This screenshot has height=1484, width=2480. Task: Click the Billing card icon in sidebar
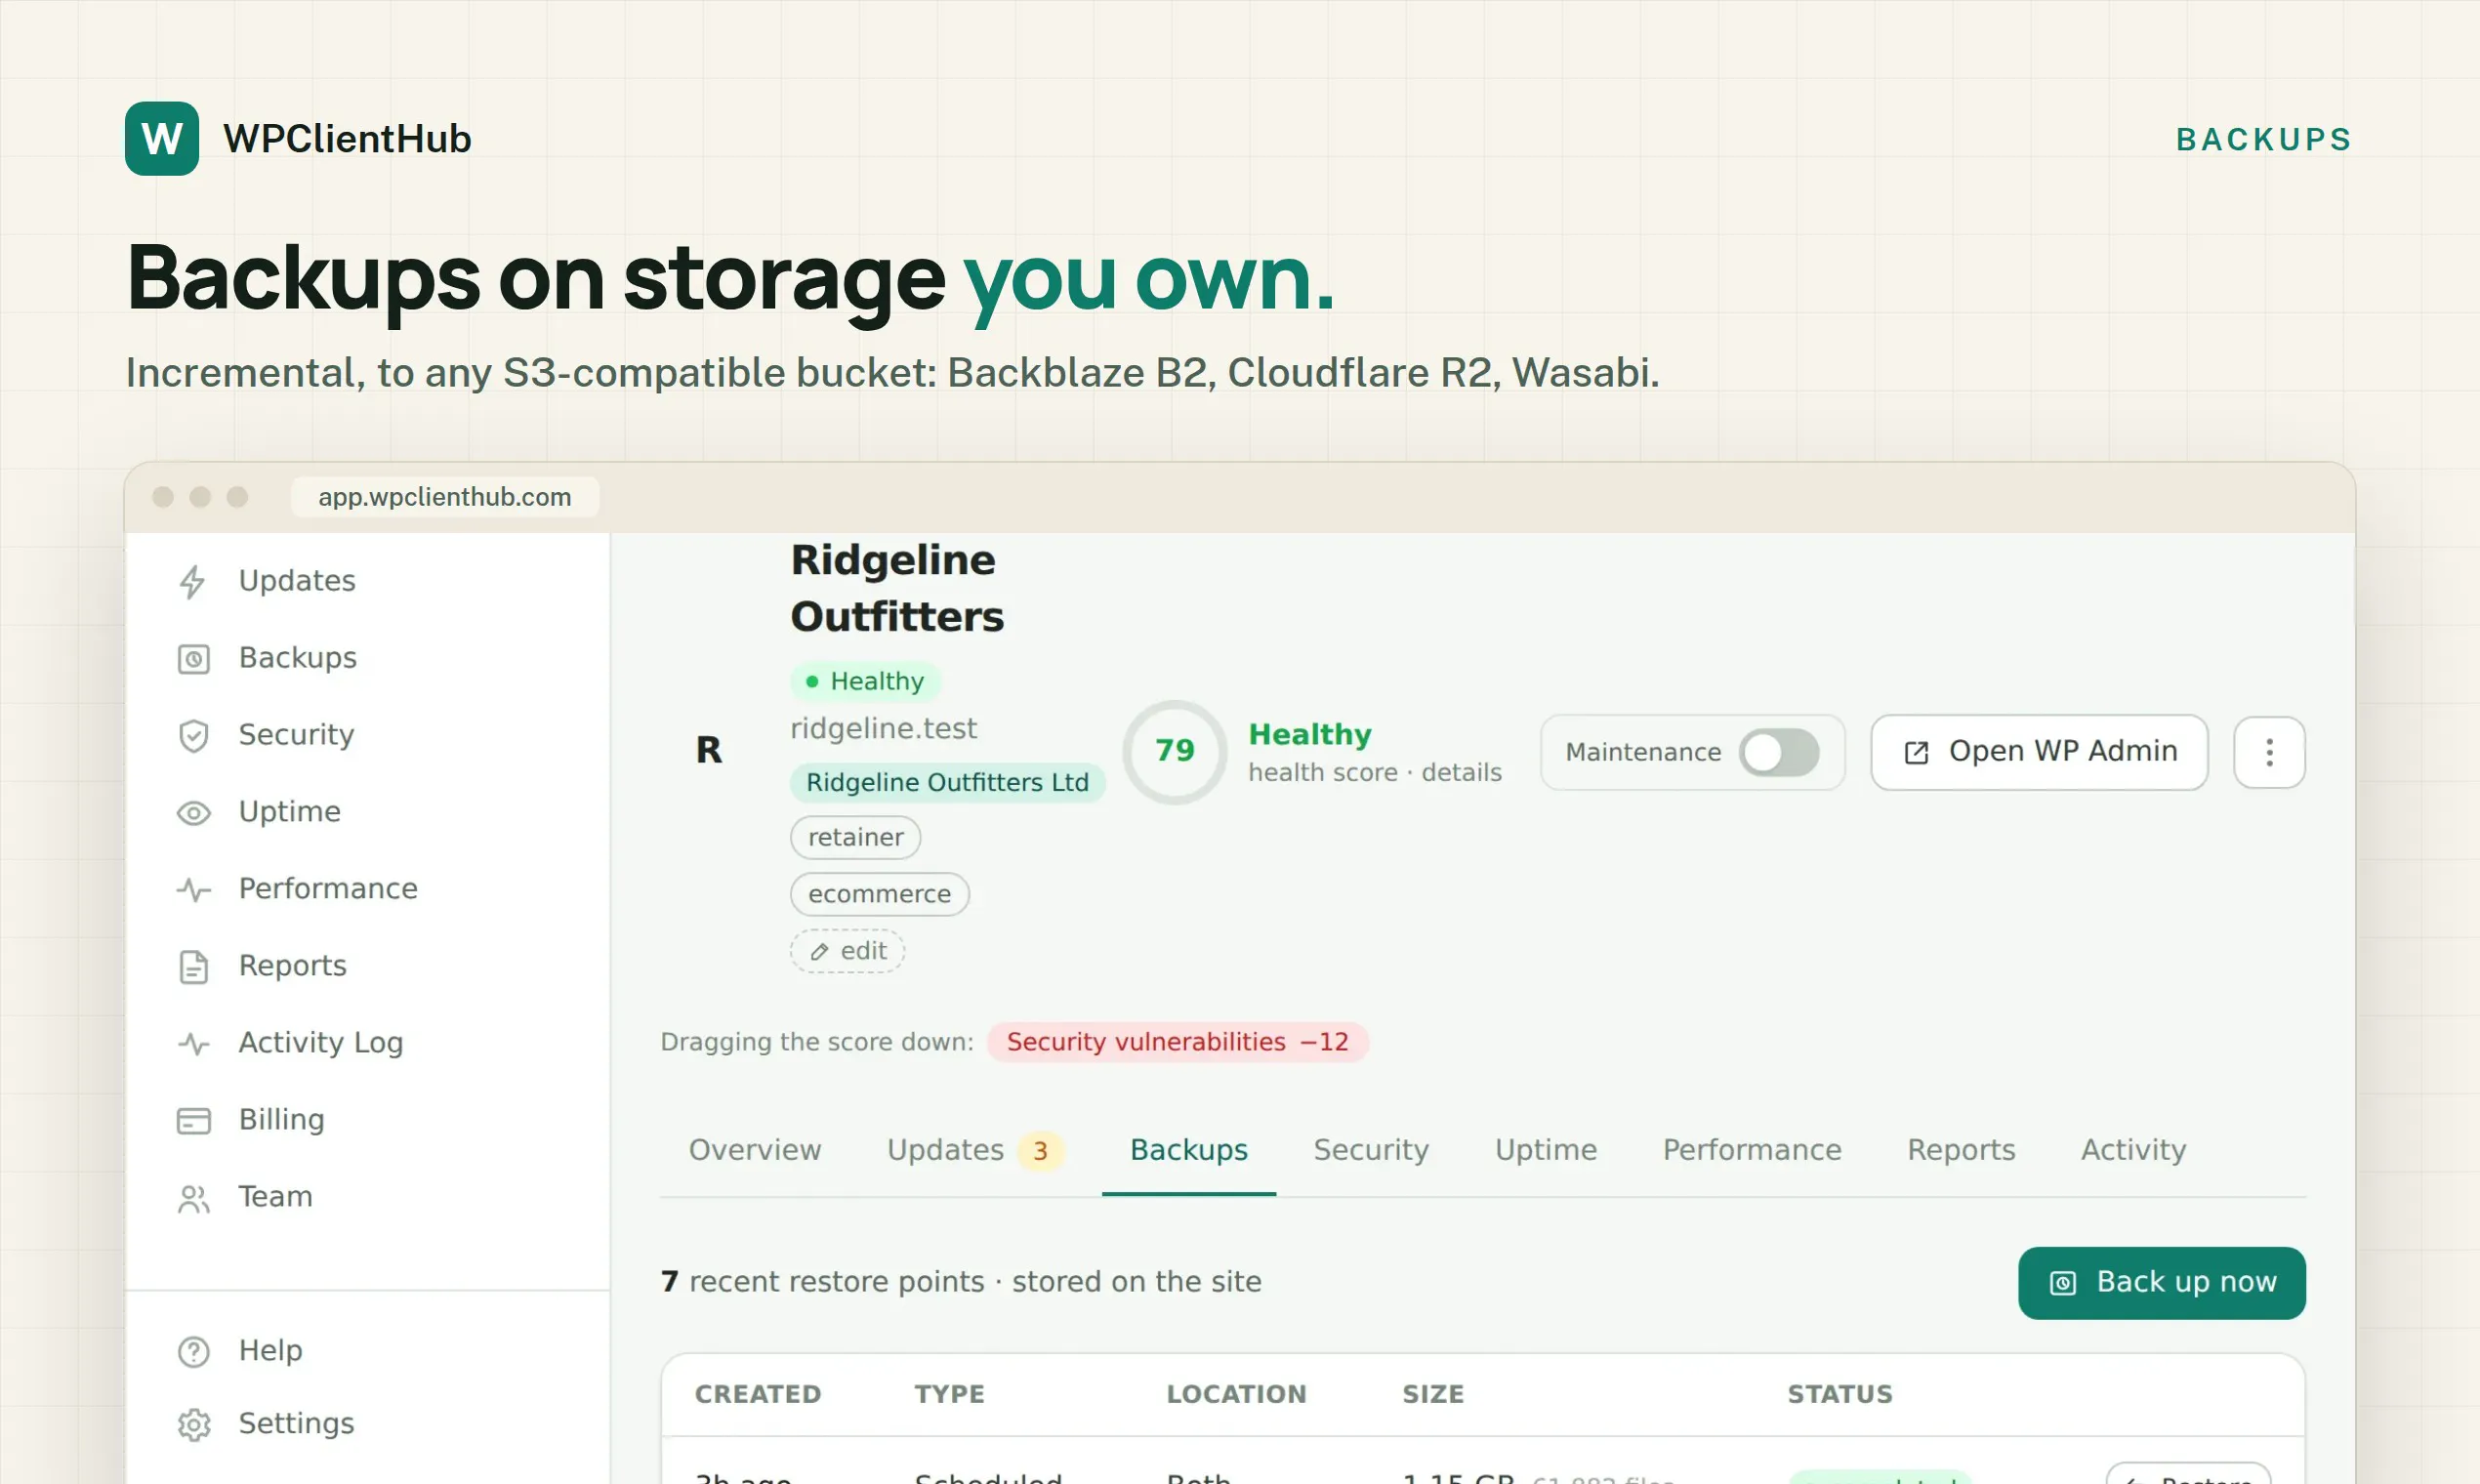click(193, 1120)
